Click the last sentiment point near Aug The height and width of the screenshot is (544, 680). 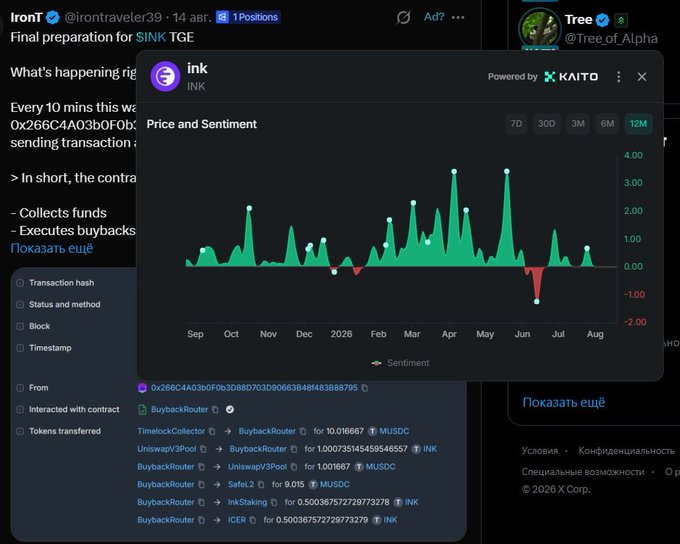click(x=587, y=249)
